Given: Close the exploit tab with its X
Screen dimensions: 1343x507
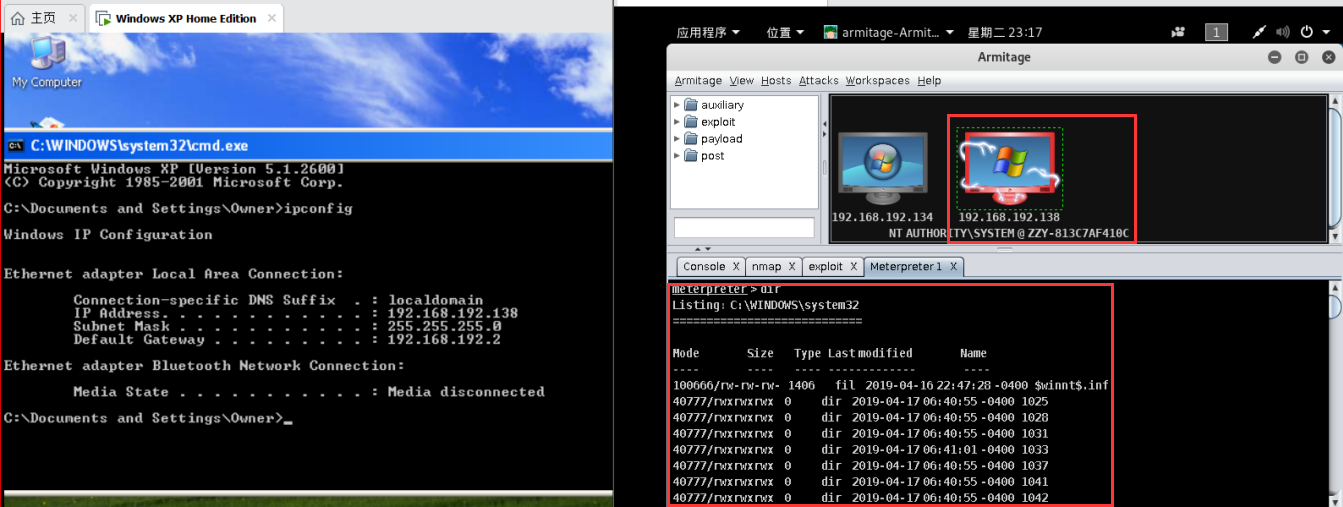Looking at the screenshot, I should pyautogui.click(x=854, y=267).
